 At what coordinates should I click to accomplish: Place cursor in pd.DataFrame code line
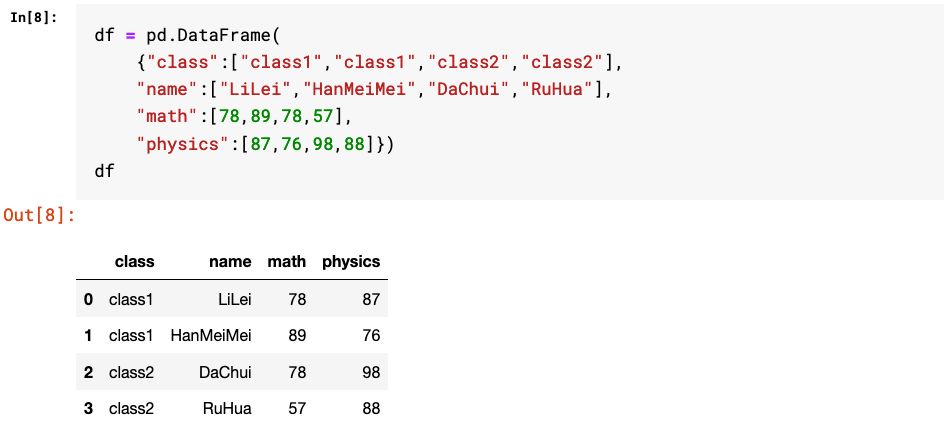tap(187, 35)
